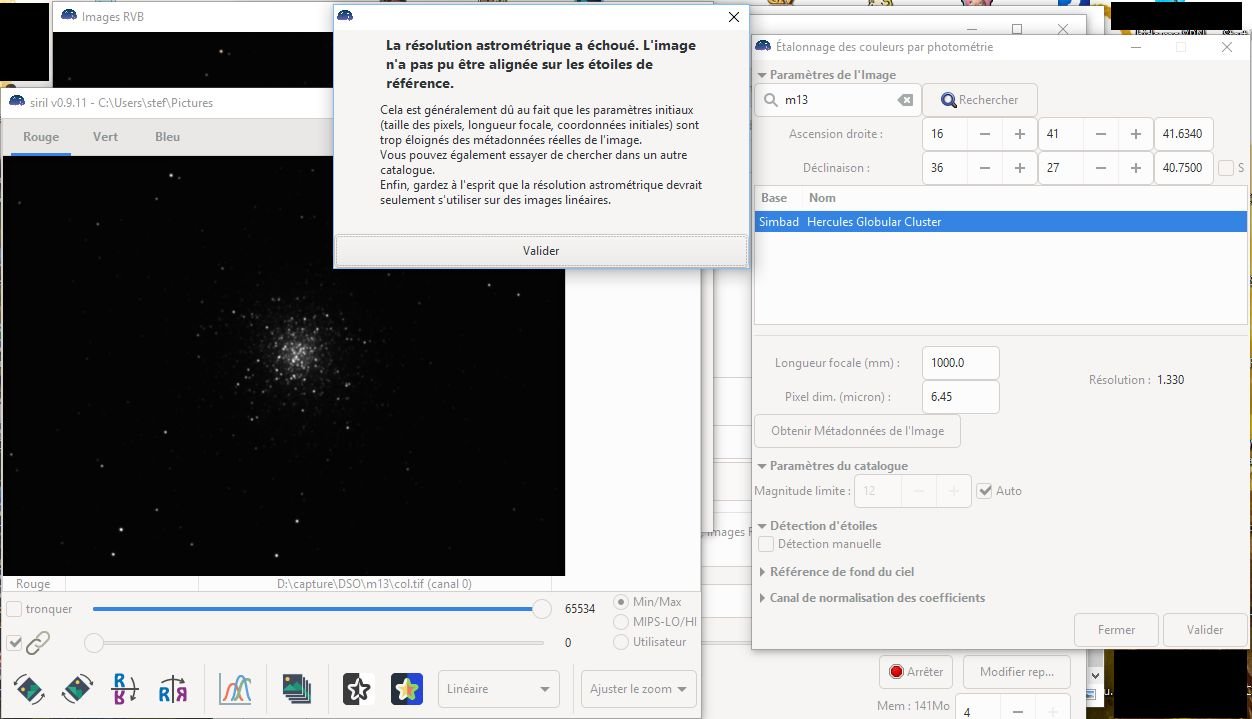Enable Détection manuelle checkbox
The height and width of the screenshot is (719, 1252).
tap(766, 544)
